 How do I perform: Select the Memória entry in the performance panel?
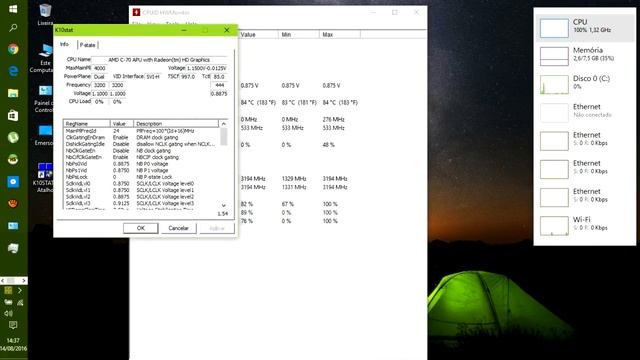point(585,56)
